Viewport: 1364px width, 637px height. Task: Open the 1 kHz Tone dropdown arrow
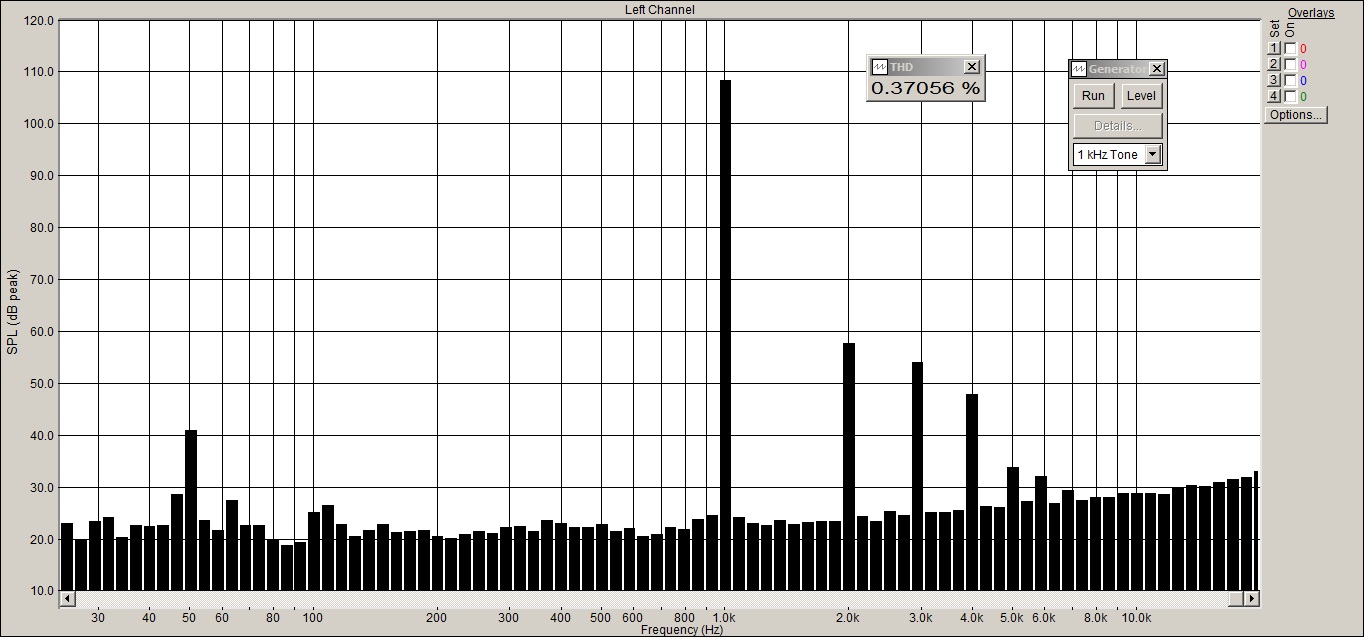tap(1152, 155)
